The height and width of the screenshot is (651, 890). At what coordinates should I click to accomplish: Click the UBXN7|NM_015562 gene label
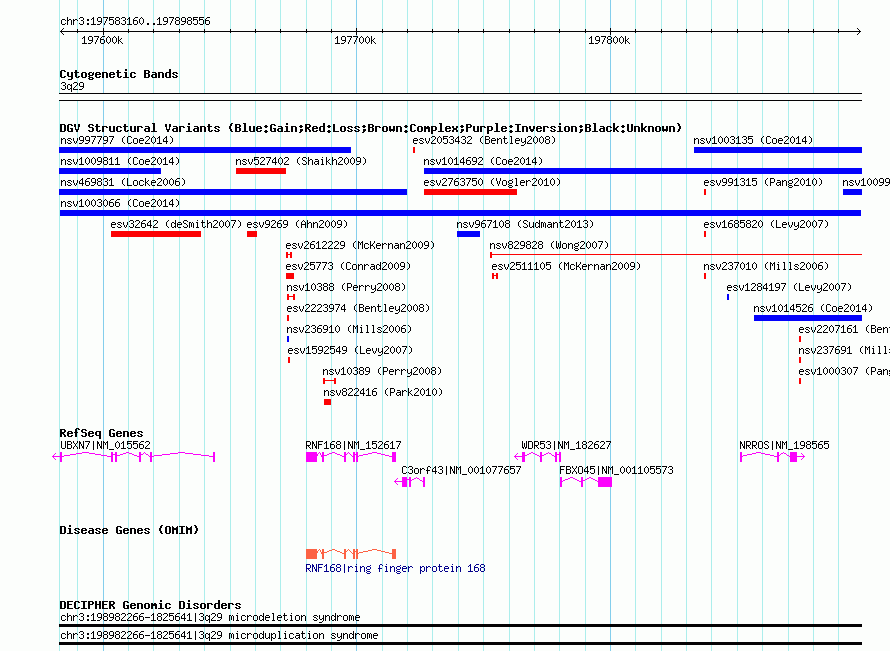[105, 446]
